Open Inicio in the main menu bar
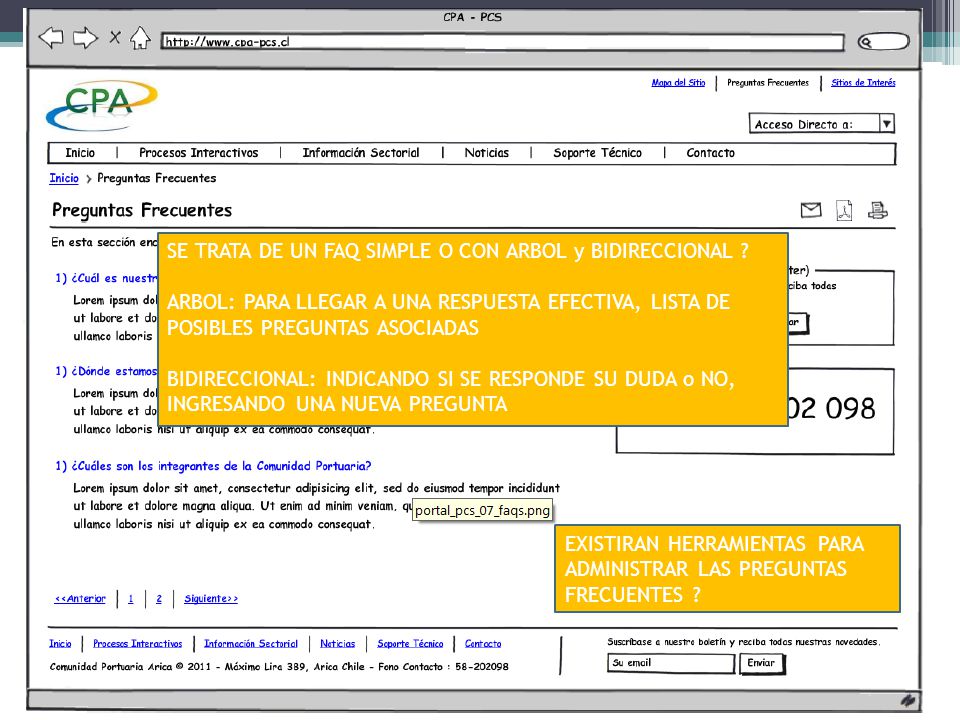Screen dimensions: 960x720 80,153
